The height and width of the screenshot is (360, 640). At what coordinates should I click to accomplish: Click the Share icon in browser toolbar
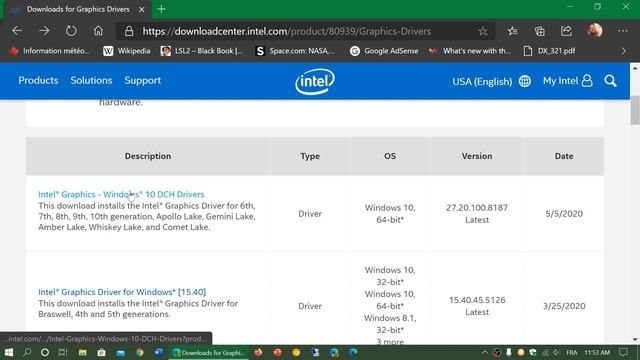click(566, 31)
